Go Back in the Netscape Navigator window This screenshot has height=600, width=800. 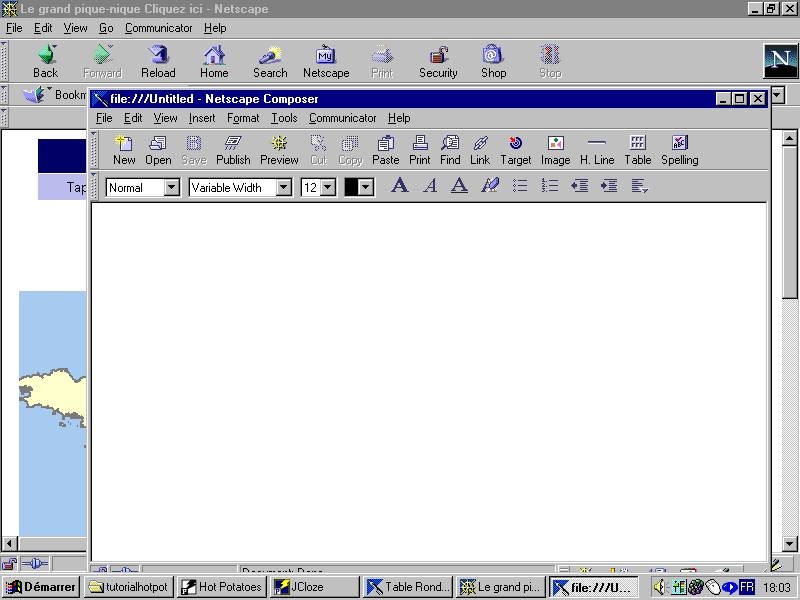[45, 61]
